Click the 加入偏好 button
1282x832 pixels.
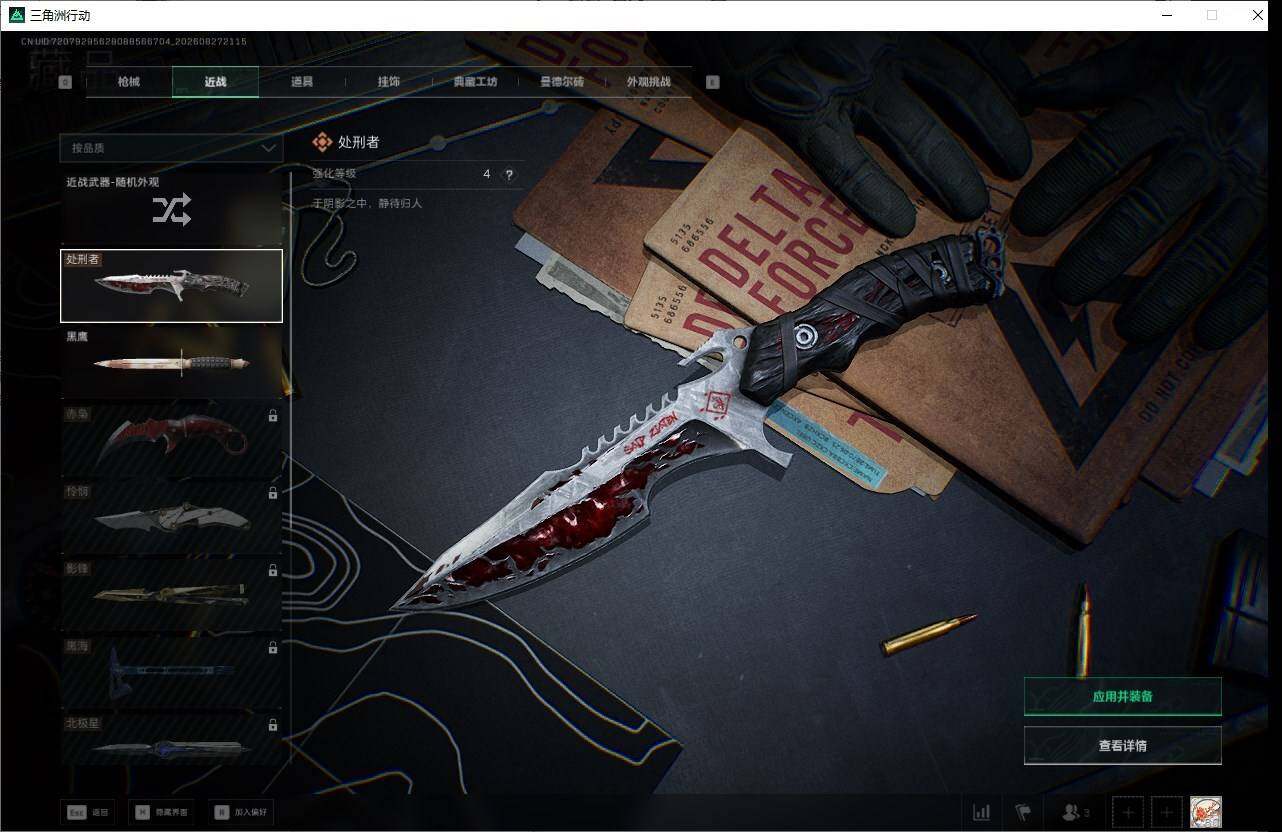tap(241, 813)
